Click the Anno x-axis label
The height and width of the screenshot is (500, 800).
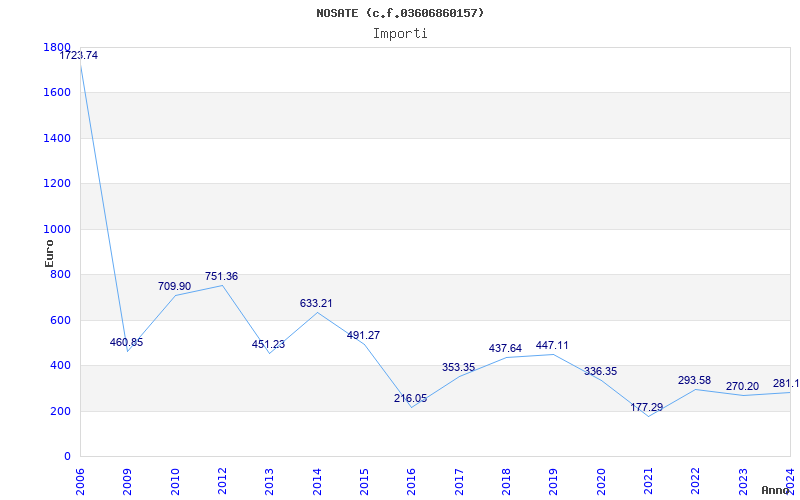777,490
